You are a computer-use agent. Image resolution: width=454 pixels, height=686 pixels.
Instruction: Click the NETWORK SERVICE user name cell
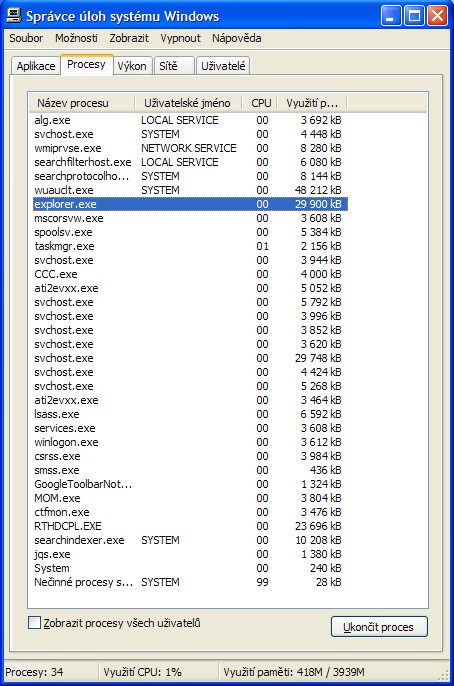point(189,148)
